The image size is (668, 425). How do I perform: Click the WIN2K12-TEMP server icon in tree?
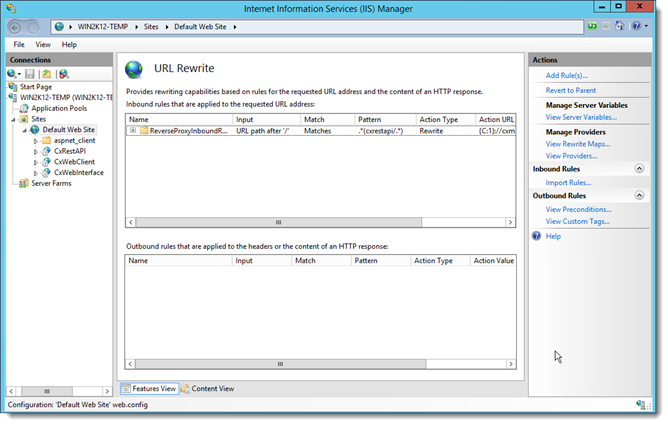pos(13,98)
